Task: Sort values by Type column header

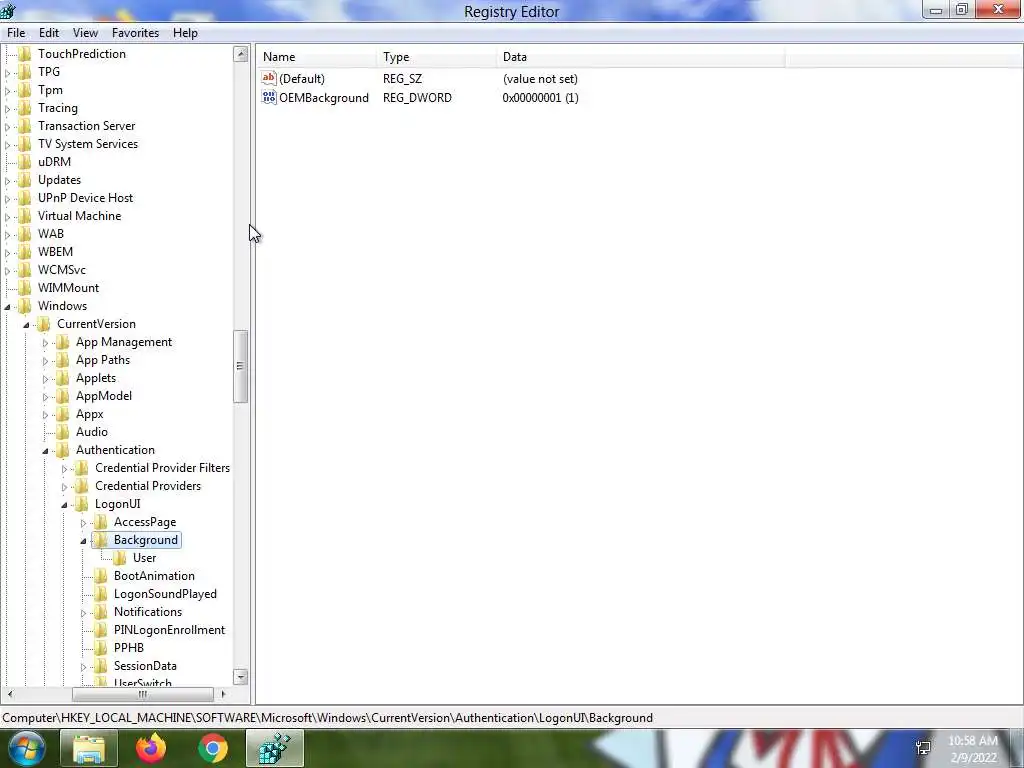Action: (x=436, y=57)
